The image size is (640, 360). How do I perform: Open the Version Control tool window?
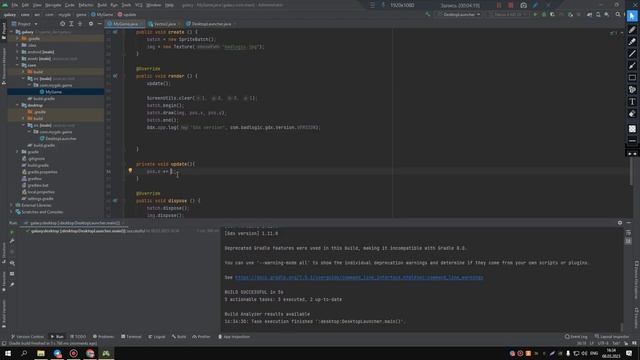(27, 337)
